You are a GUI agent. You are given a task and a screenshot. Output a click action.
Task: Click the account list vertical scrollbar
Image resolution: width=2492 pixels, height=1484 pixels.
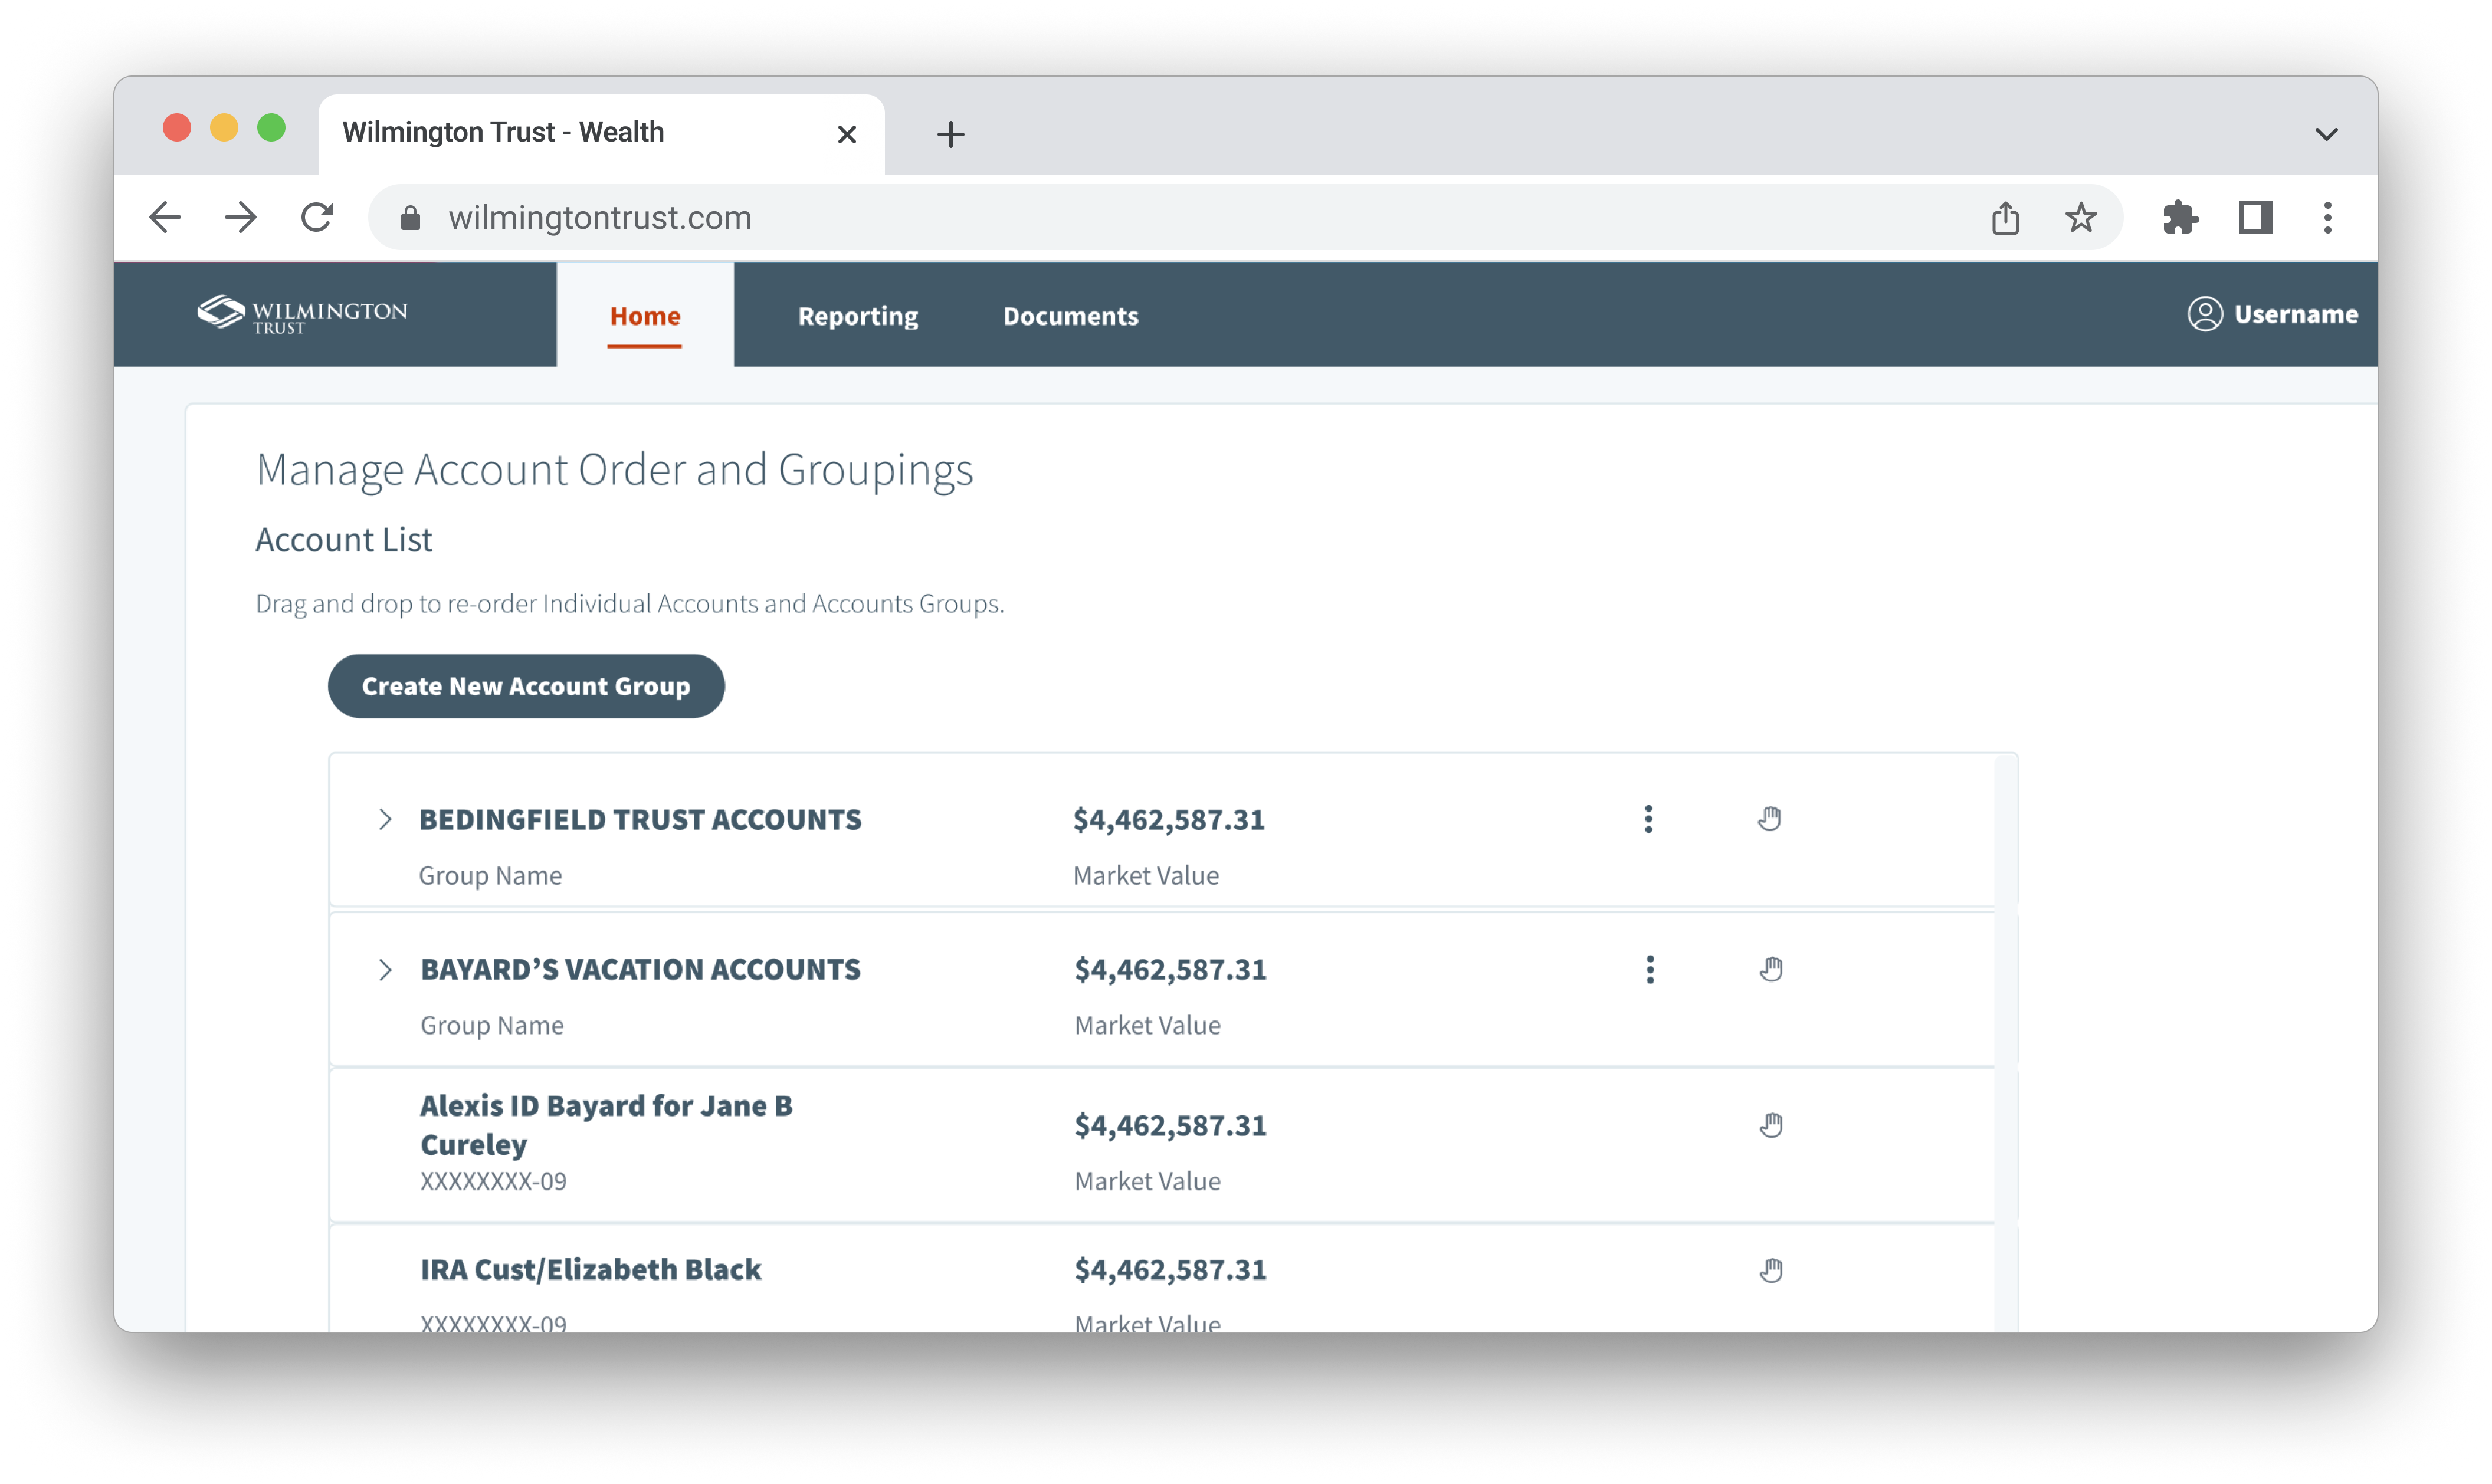tap(2005, 1042)
